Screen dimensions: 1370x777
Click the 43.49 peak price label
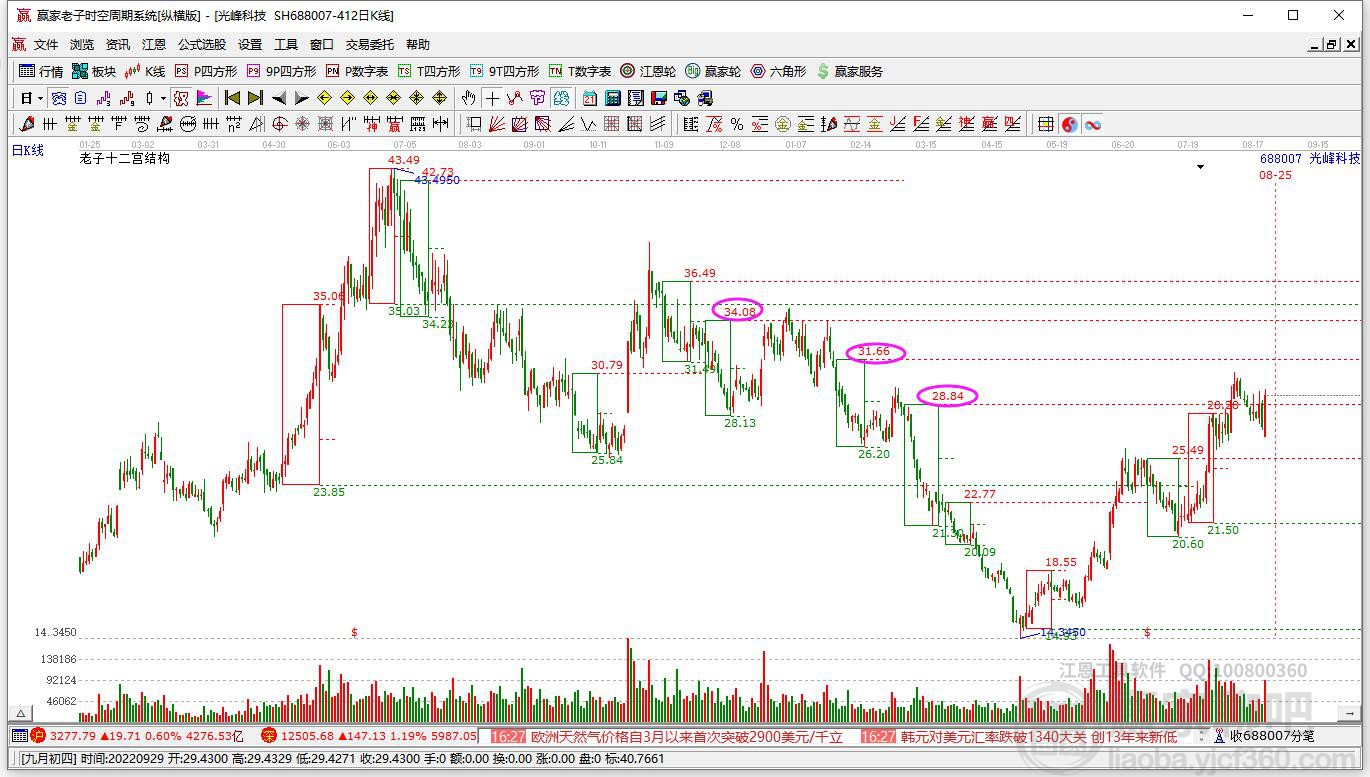pos(404,160)
